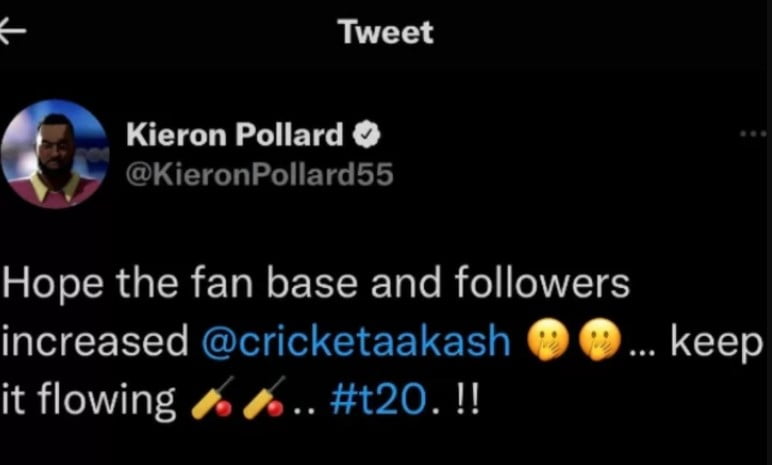Click the "it flowing" text

(x=90, y=400)
